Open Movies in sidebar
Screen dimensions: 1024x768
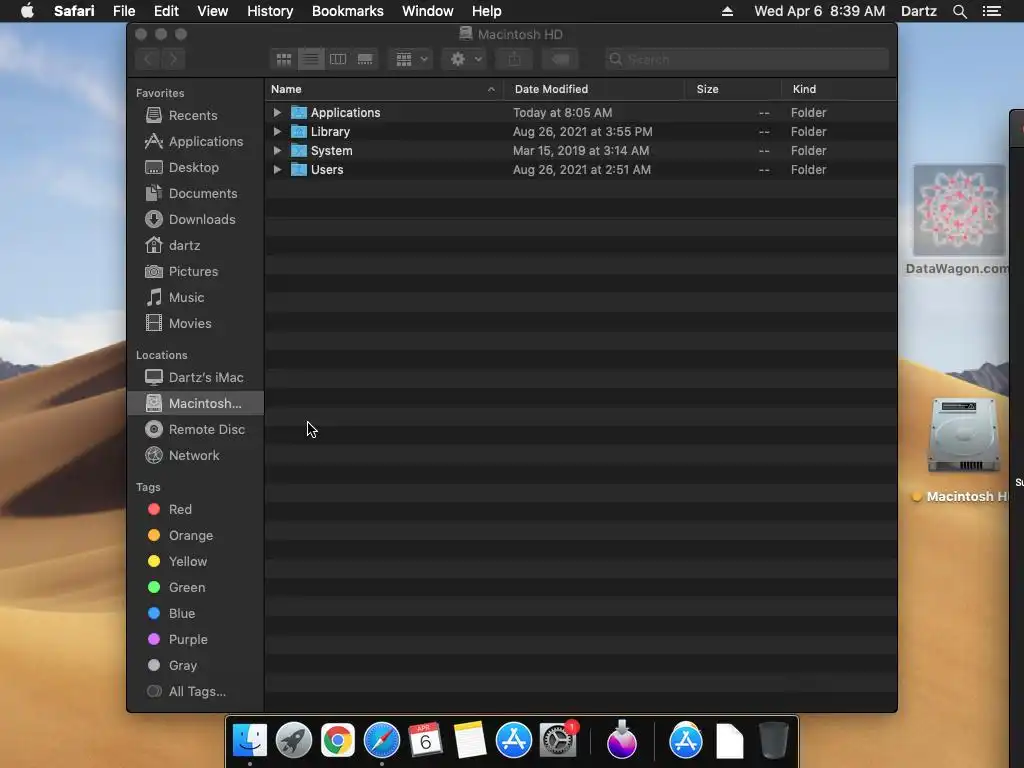[x=196, y=323]
